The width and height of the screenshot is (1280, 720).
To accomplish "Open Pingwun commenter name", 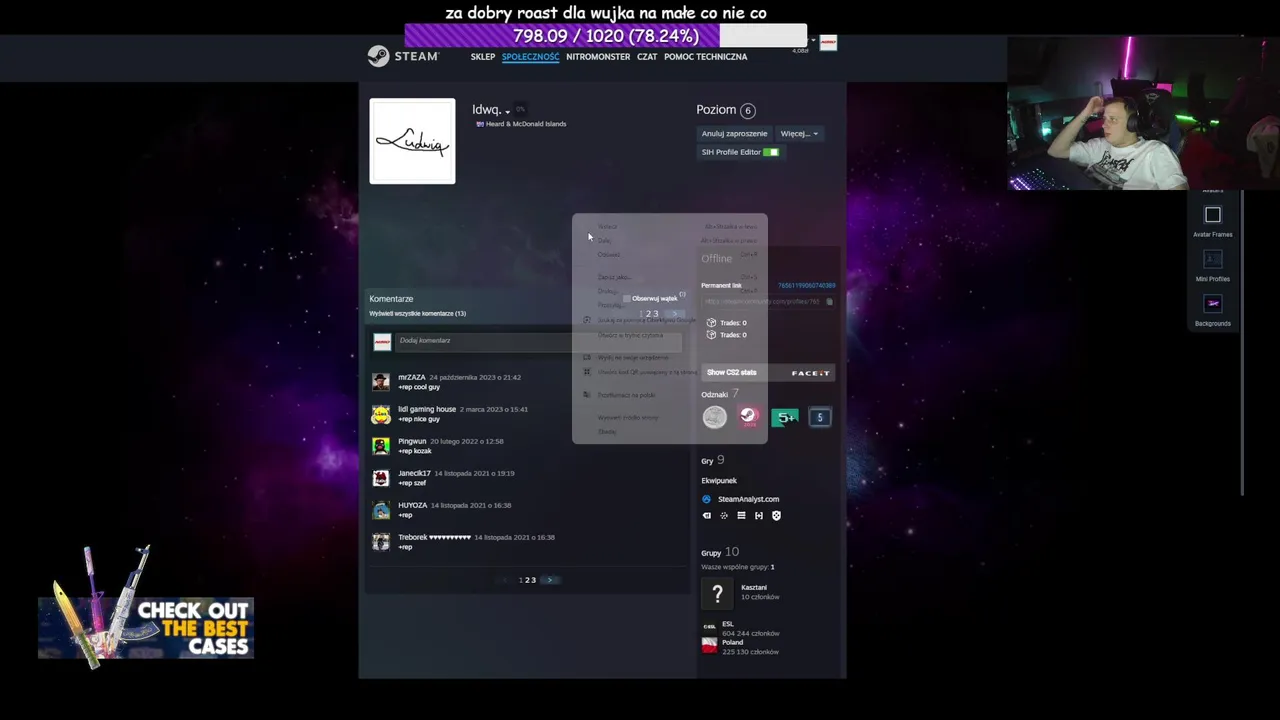I will 412,441.
